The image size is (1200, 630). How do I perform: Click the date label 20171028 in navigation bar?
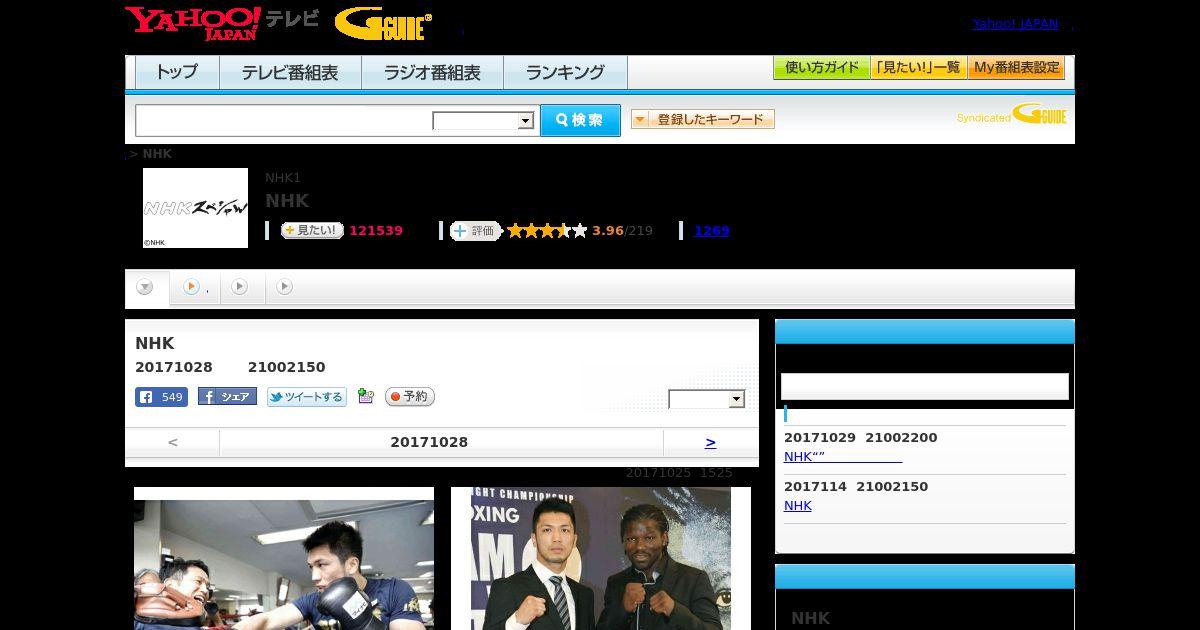[429, 442]
